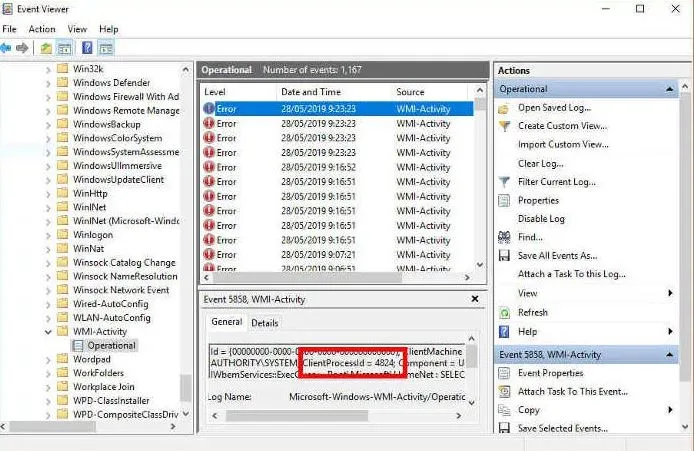Viewport: 694px width, 451px height.
Task: Collapse the WMI-Activity tree node
Action: (48, 332)
